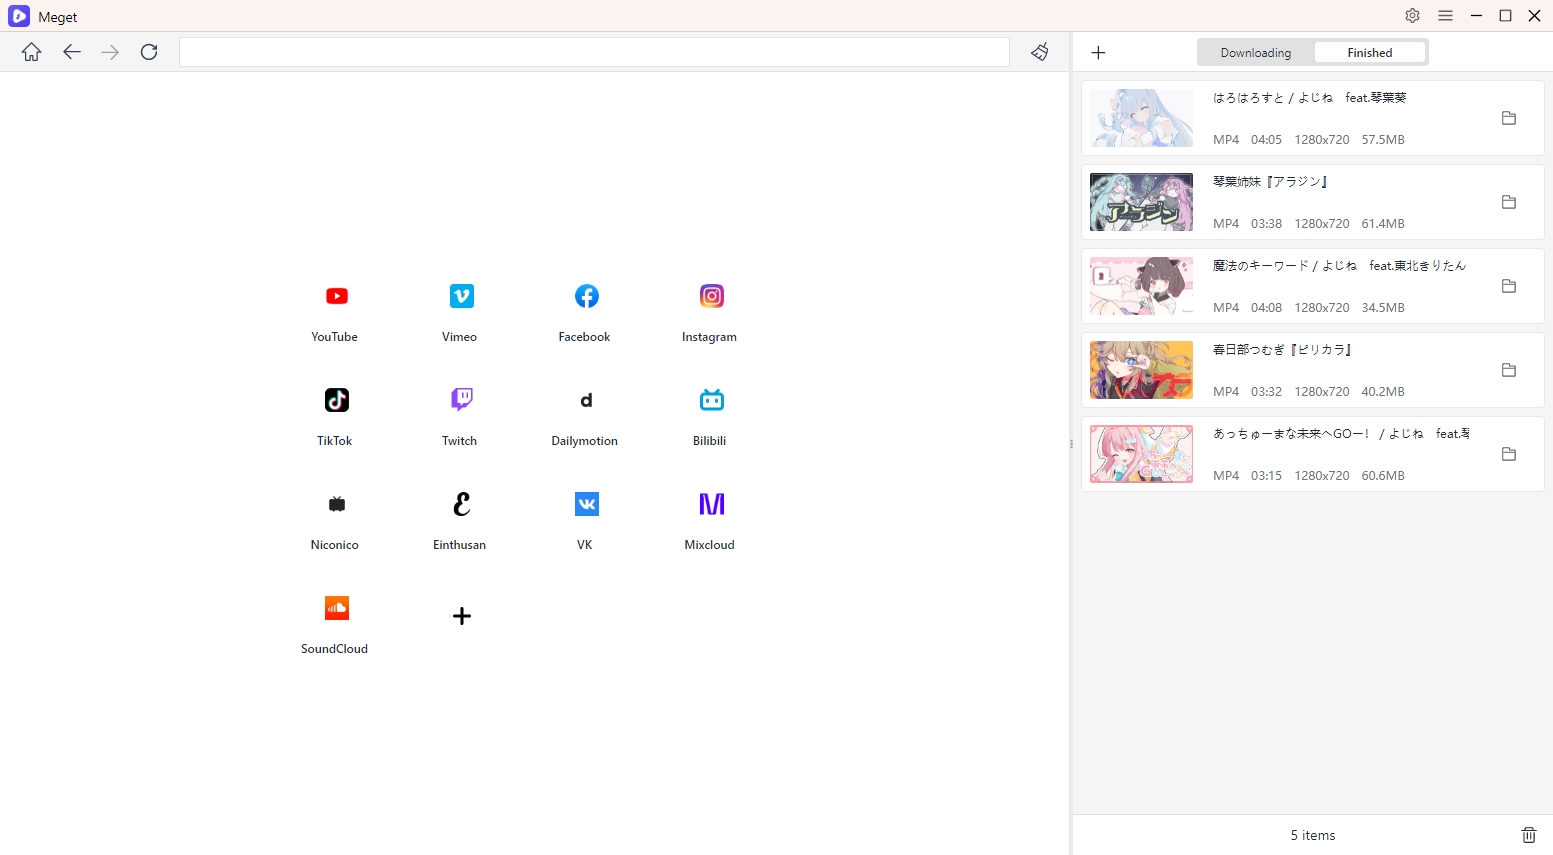Open folder for あっちゅーまな未来へGO video
Image resolution: width=1553 pixels, height=855 pixels.
(x=1509, y=454)
